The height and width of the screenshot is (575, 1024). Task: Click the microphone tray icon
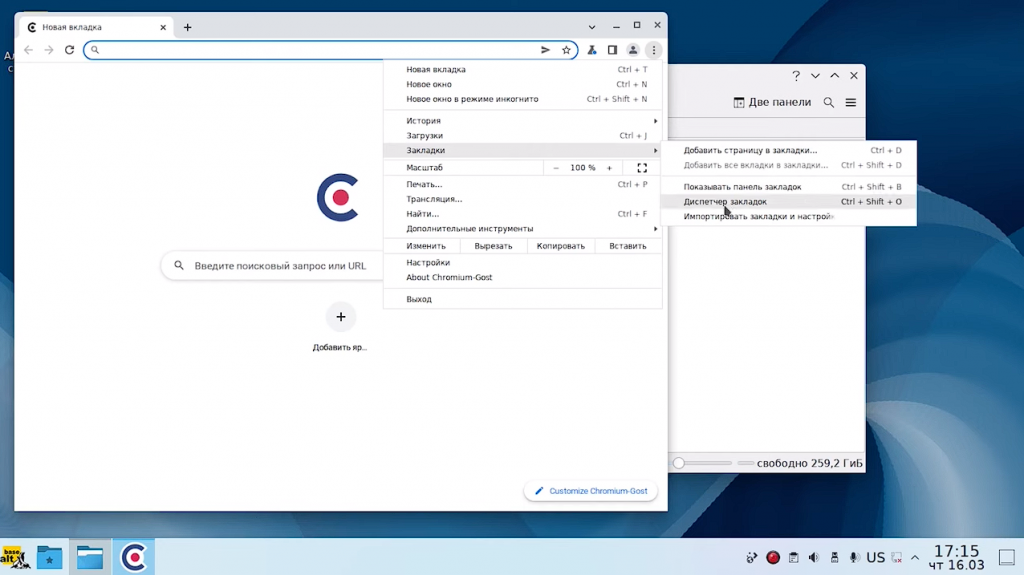(854, 557)
